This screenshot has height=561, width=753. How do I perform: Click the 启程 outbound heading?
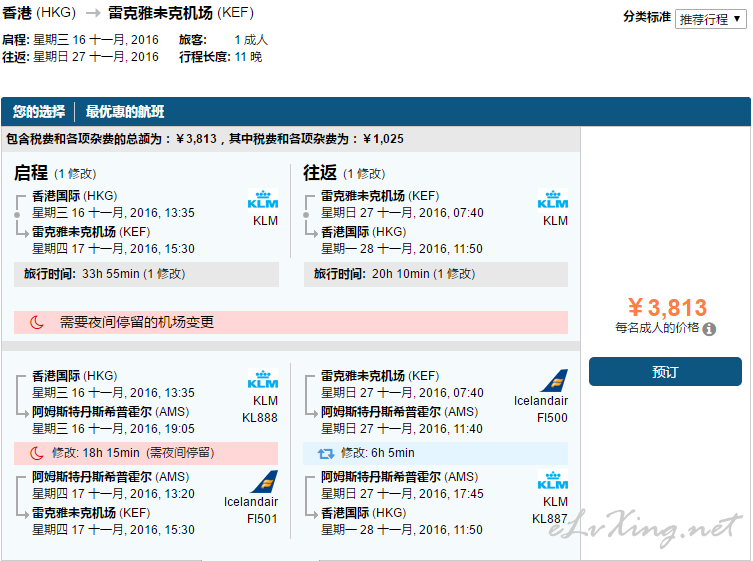(31, 173)
